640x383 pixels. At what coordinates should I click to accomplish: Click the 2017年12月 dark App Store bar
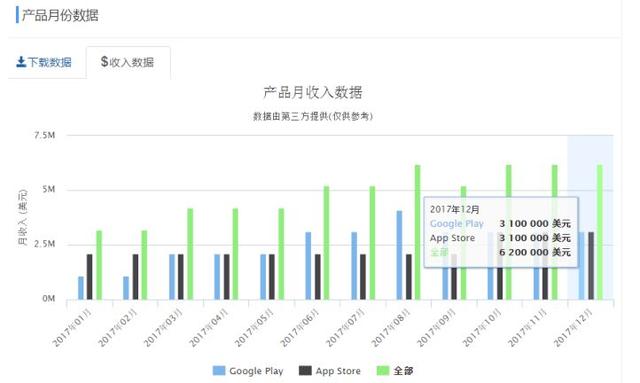(x=591, y=266)
